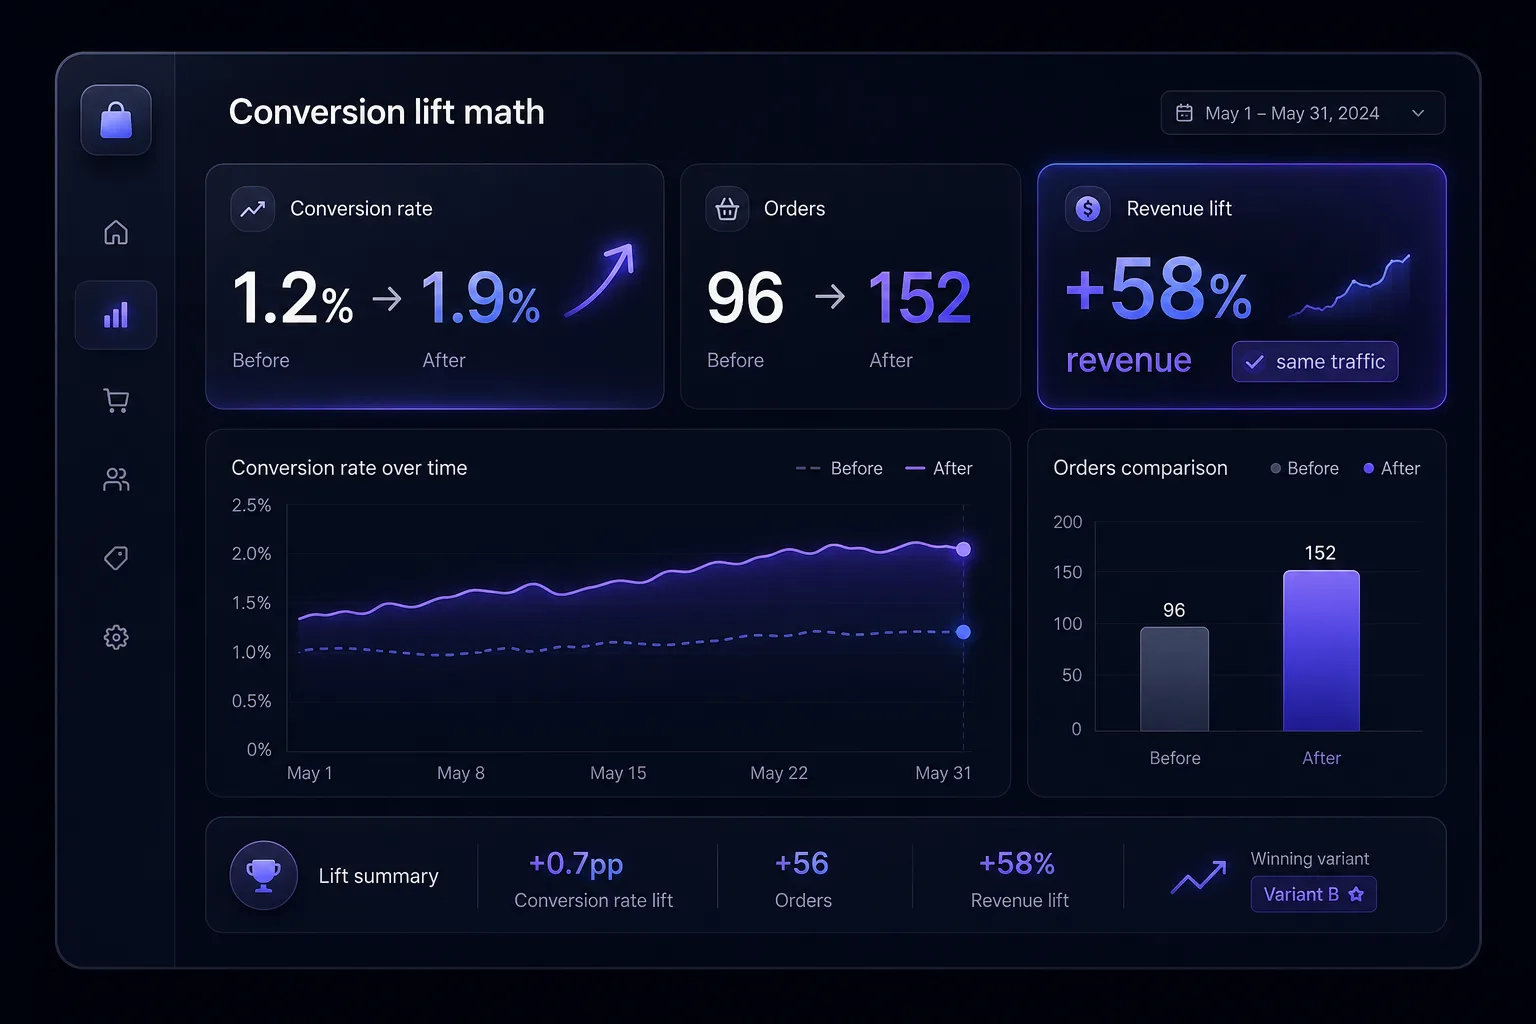Click the May 1 – May 31, 2024 date text
Viewport: 1536px width, 1024px height.
pos(1292,113)
